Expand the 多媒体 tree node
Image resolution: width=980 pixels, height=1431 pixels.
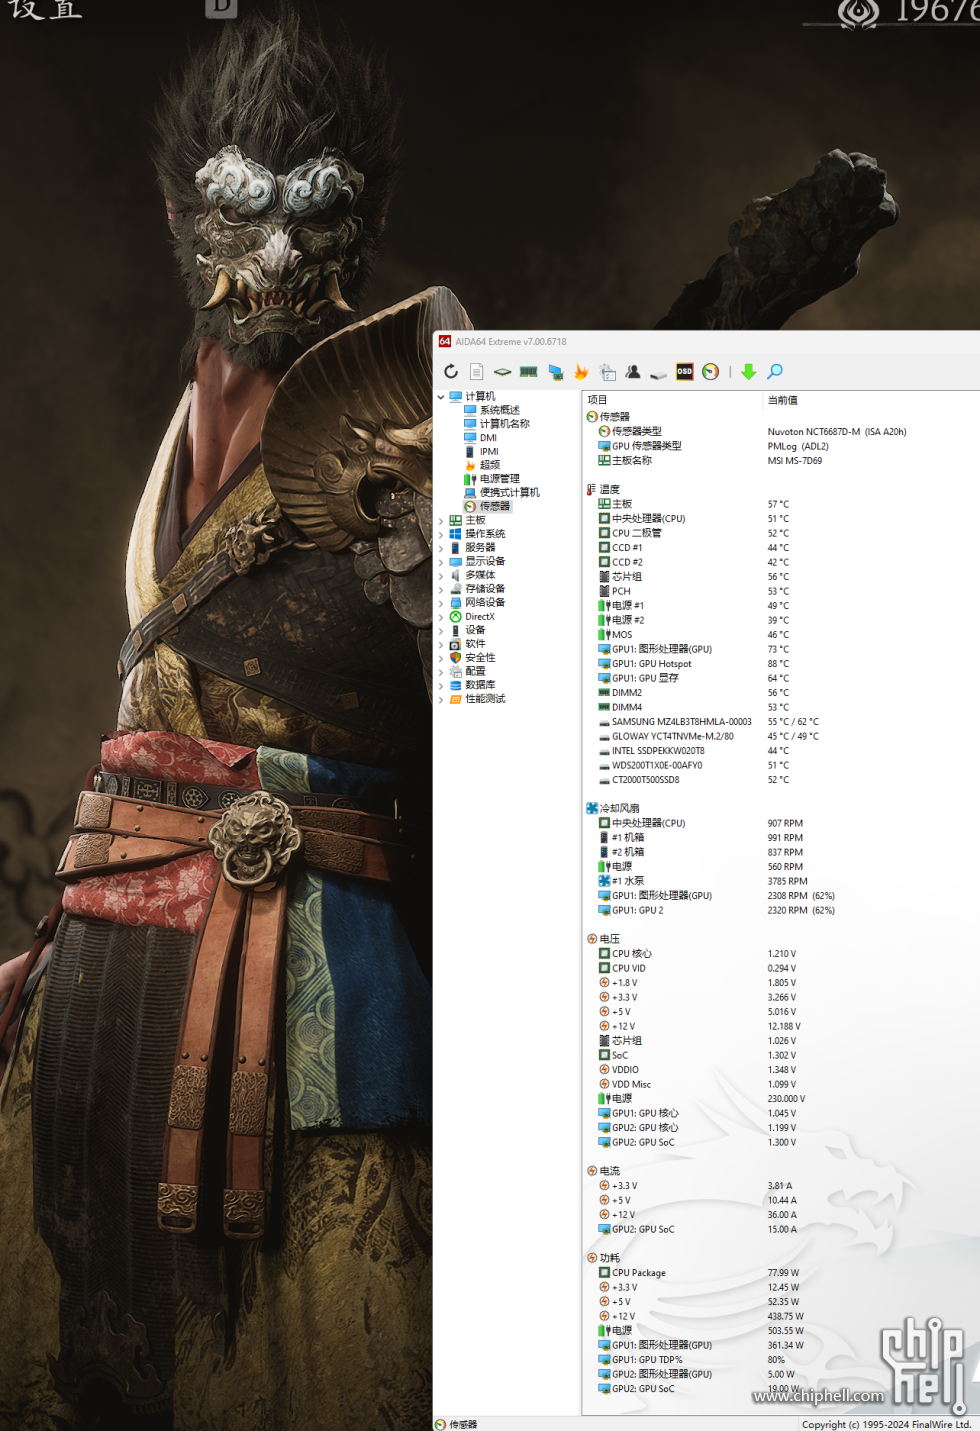pyautogui.click(x=441, y=576)
